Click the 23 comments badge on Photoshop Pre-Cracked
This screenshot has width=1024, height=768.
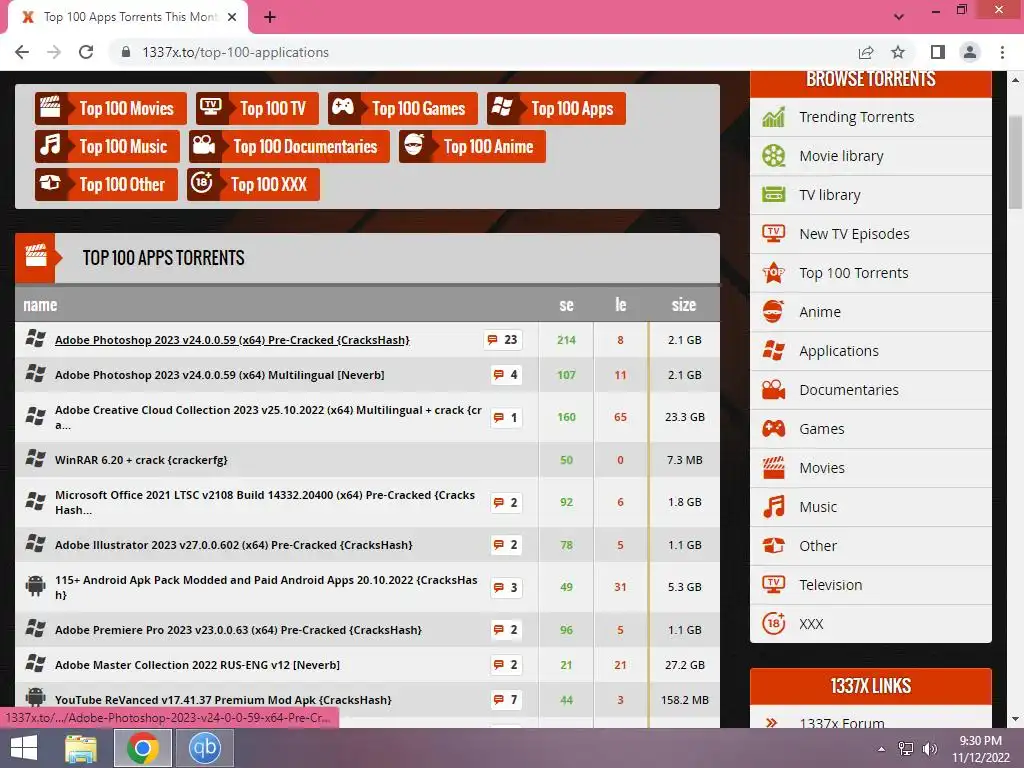(503, 340)
